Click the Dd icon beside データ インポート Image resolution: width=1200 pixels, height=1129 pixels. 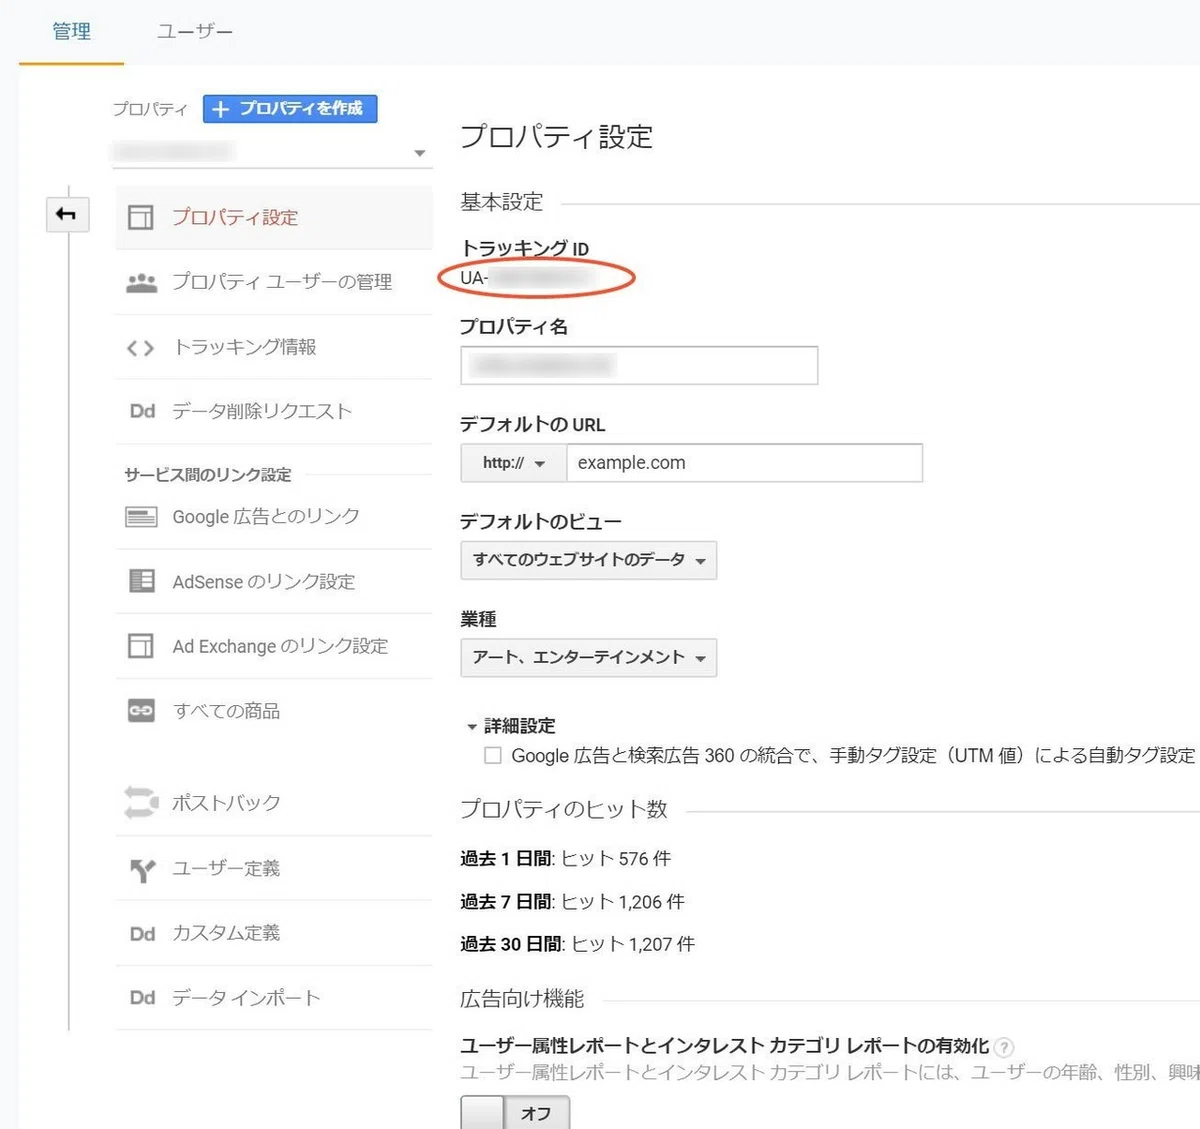(x=142, y=998)
